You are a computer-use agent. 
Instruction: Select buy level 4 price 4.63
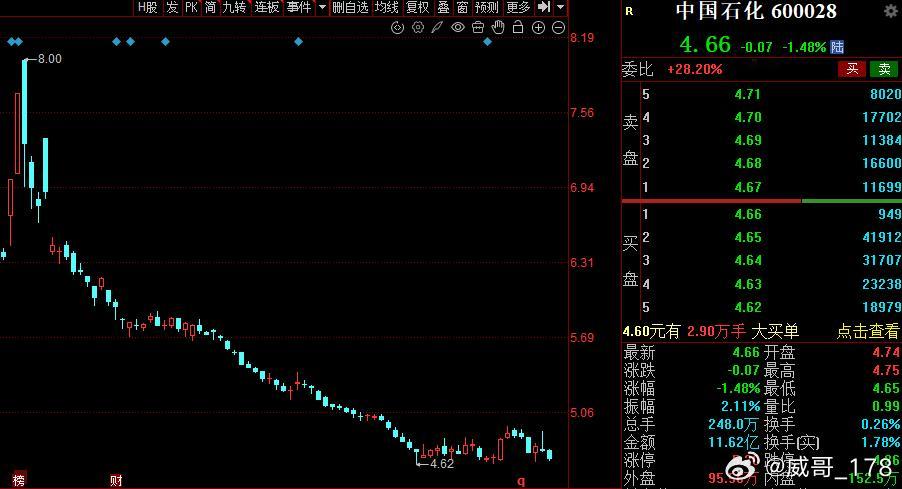point(748,284)
